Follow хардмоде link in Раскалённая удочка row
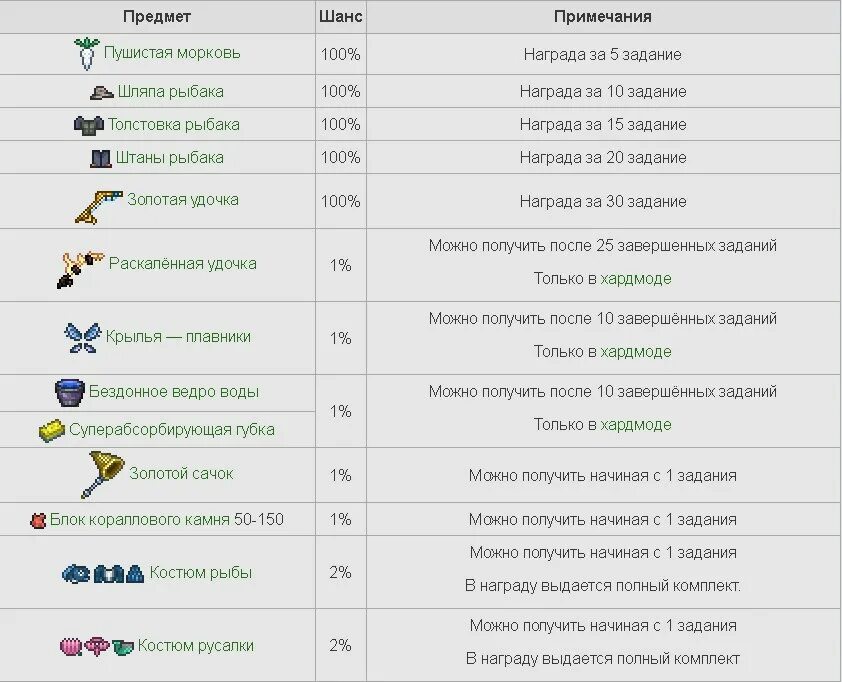The width and height of the screenshot is (842, 682). click(x=636, y=279)
